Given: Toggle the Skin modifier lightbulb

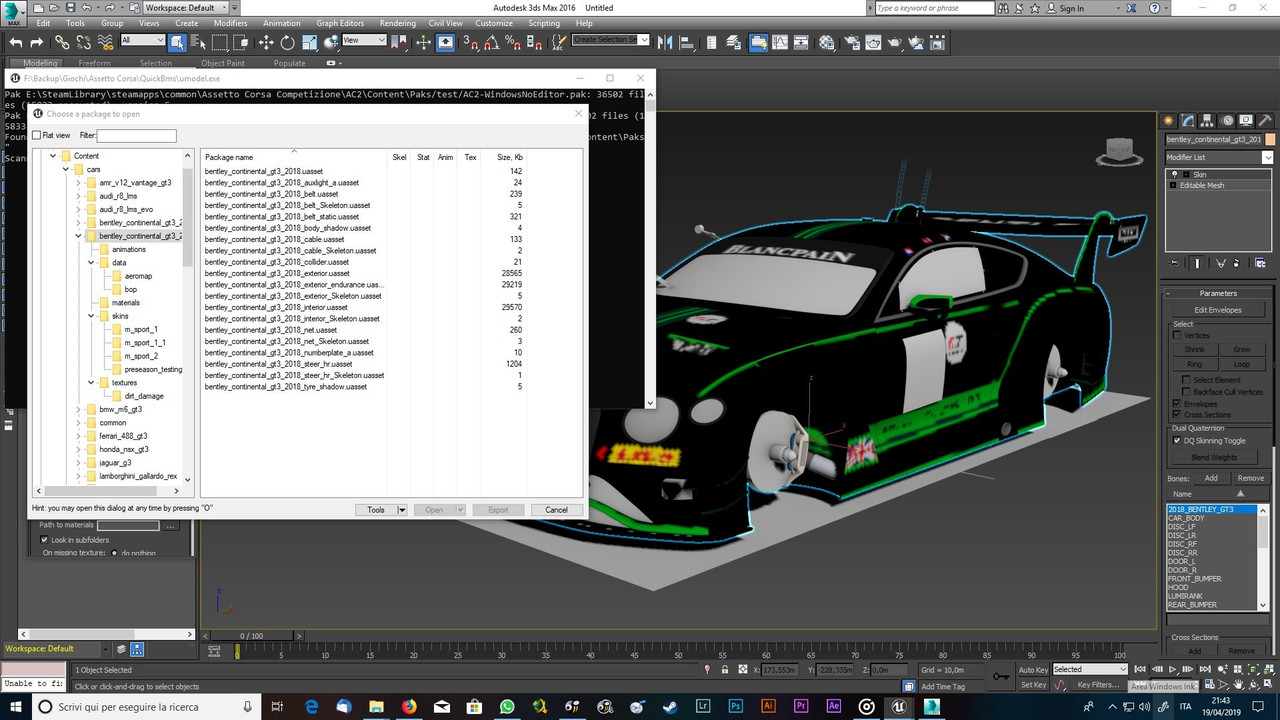Looking at the screenshot, I should [x=1175, y=174].
